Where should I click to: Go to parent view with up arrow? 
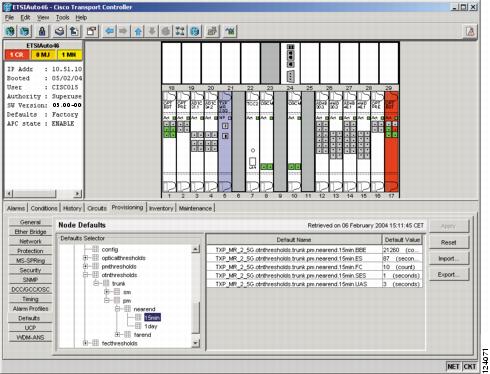138,31
